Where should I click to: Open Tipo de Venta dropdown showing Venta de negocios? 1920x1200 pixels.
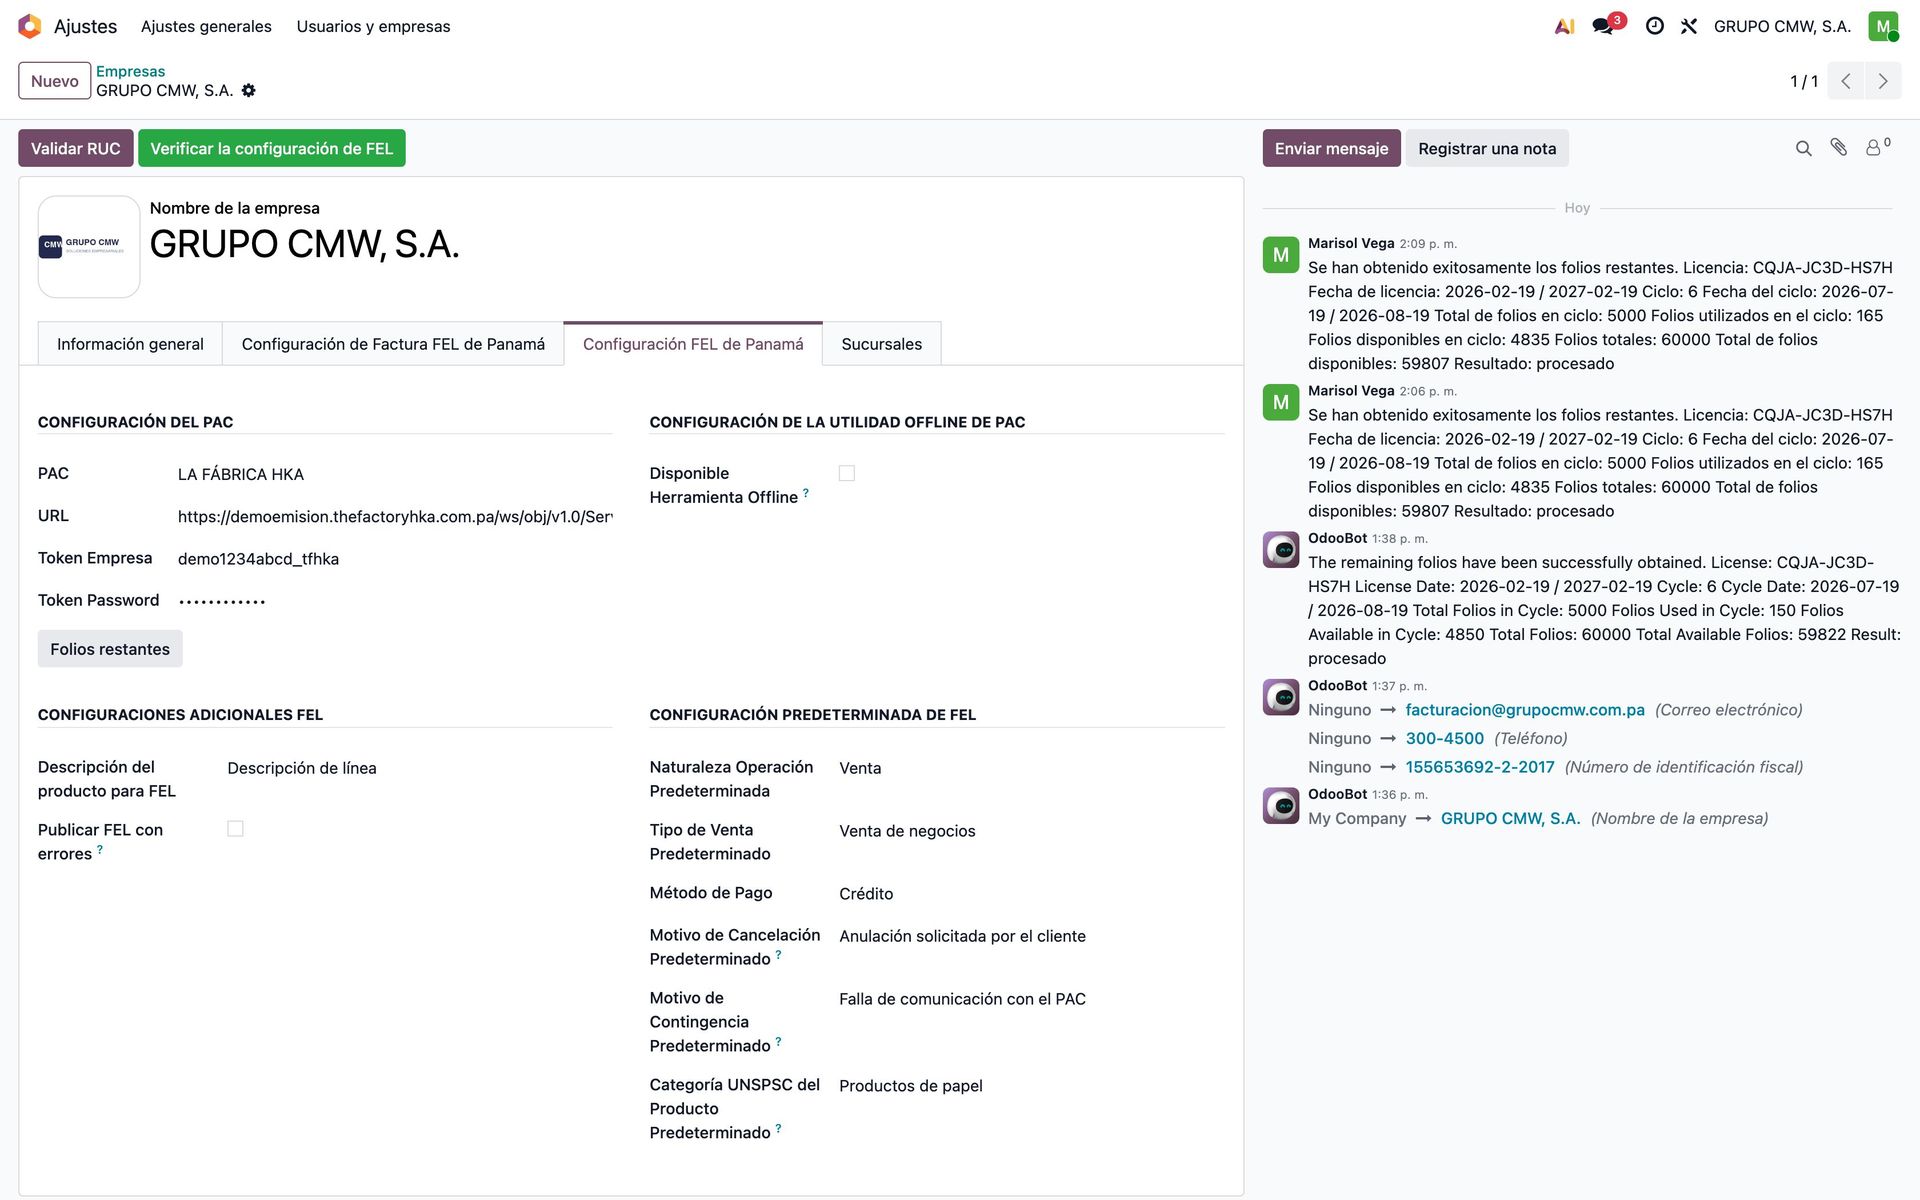point(1032,831)
